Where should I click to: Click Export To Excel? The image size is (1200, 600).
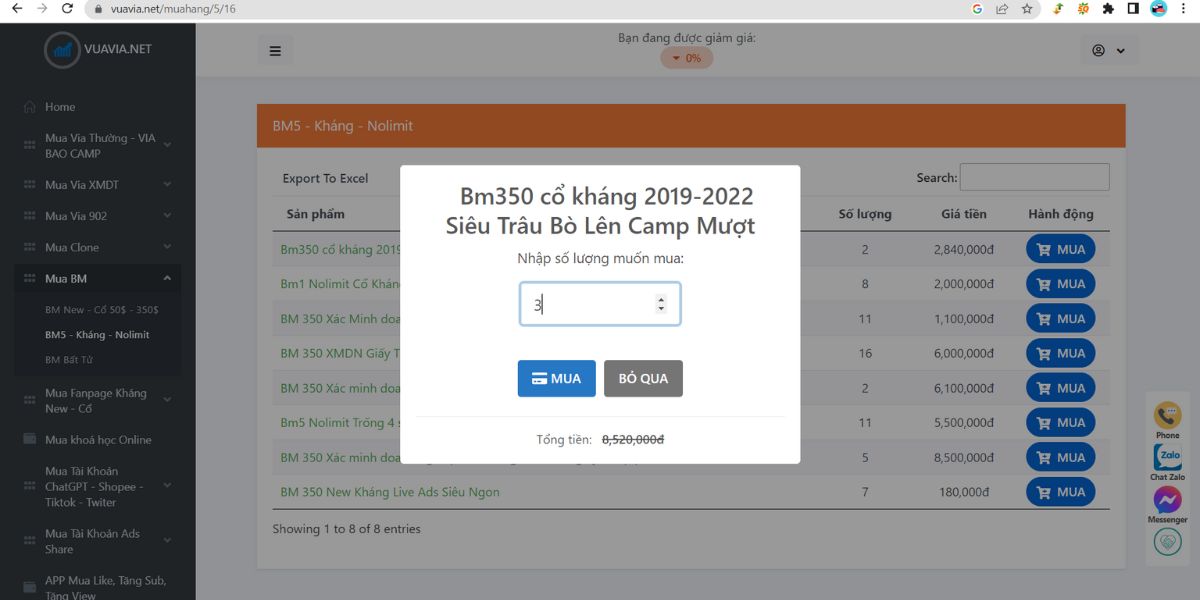click(x=325, y=178)
